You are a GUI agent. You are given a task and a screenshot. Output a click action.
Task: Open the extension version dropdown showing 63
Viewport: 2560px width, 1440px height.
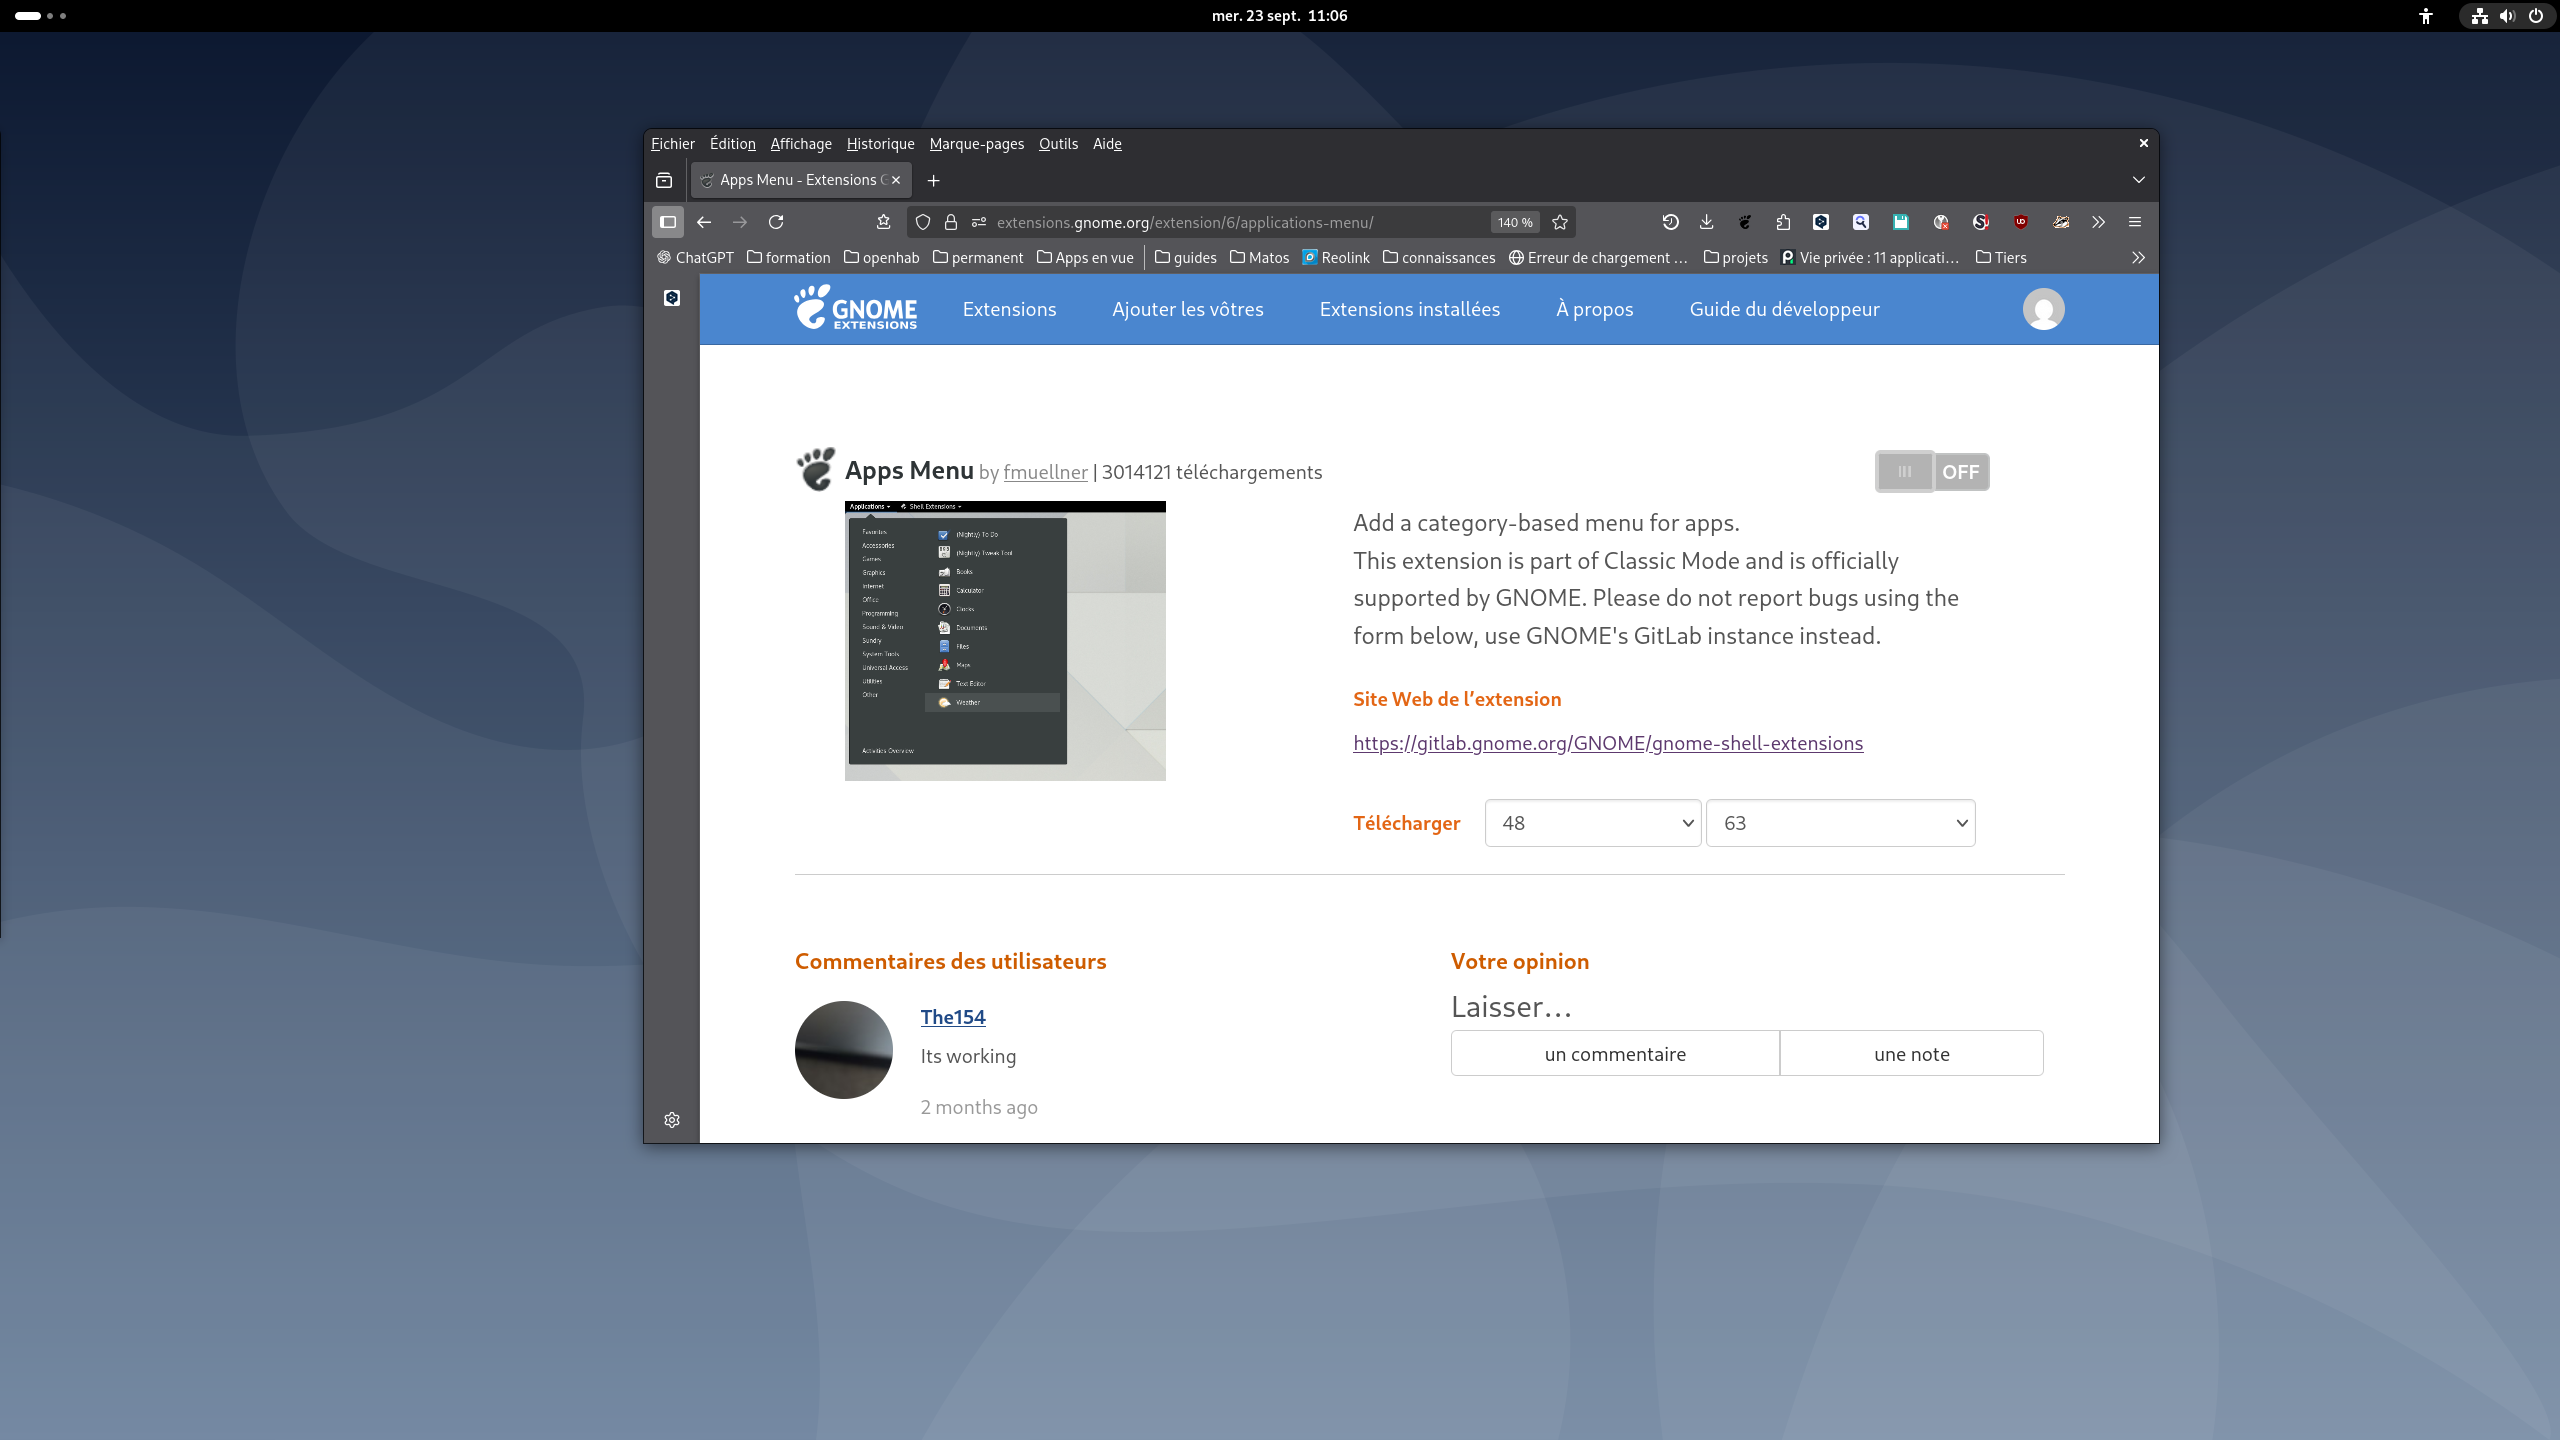[x=1841, y=823]
